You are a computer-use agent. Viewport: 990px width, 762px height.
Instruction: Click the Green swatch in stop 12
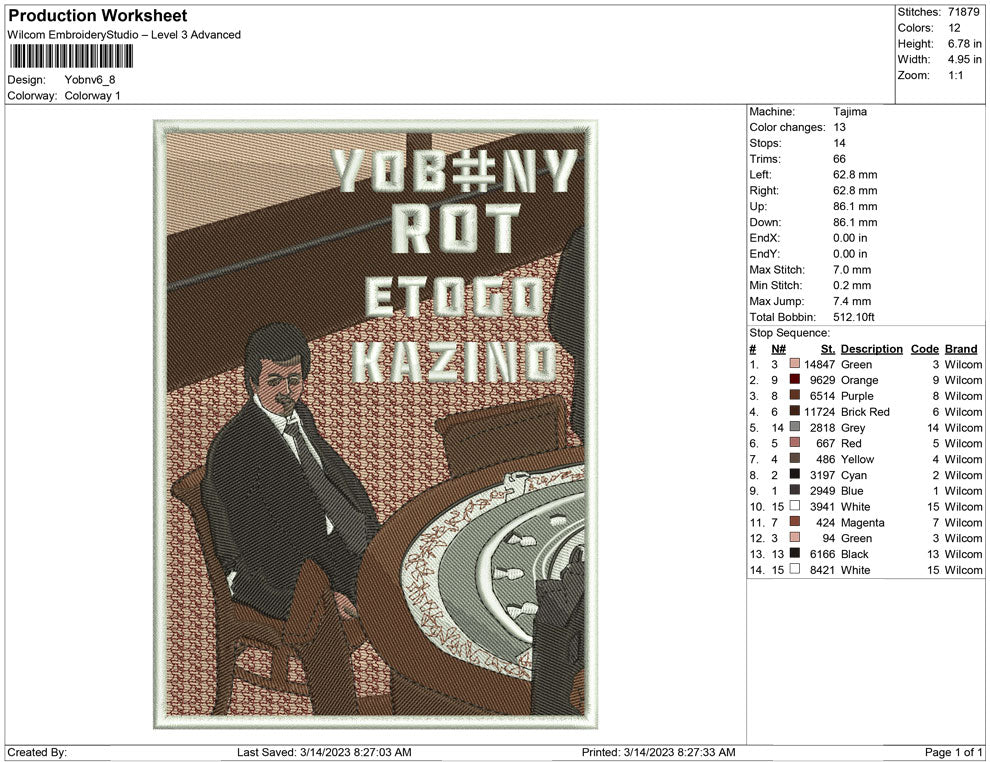tap(795, 537)
